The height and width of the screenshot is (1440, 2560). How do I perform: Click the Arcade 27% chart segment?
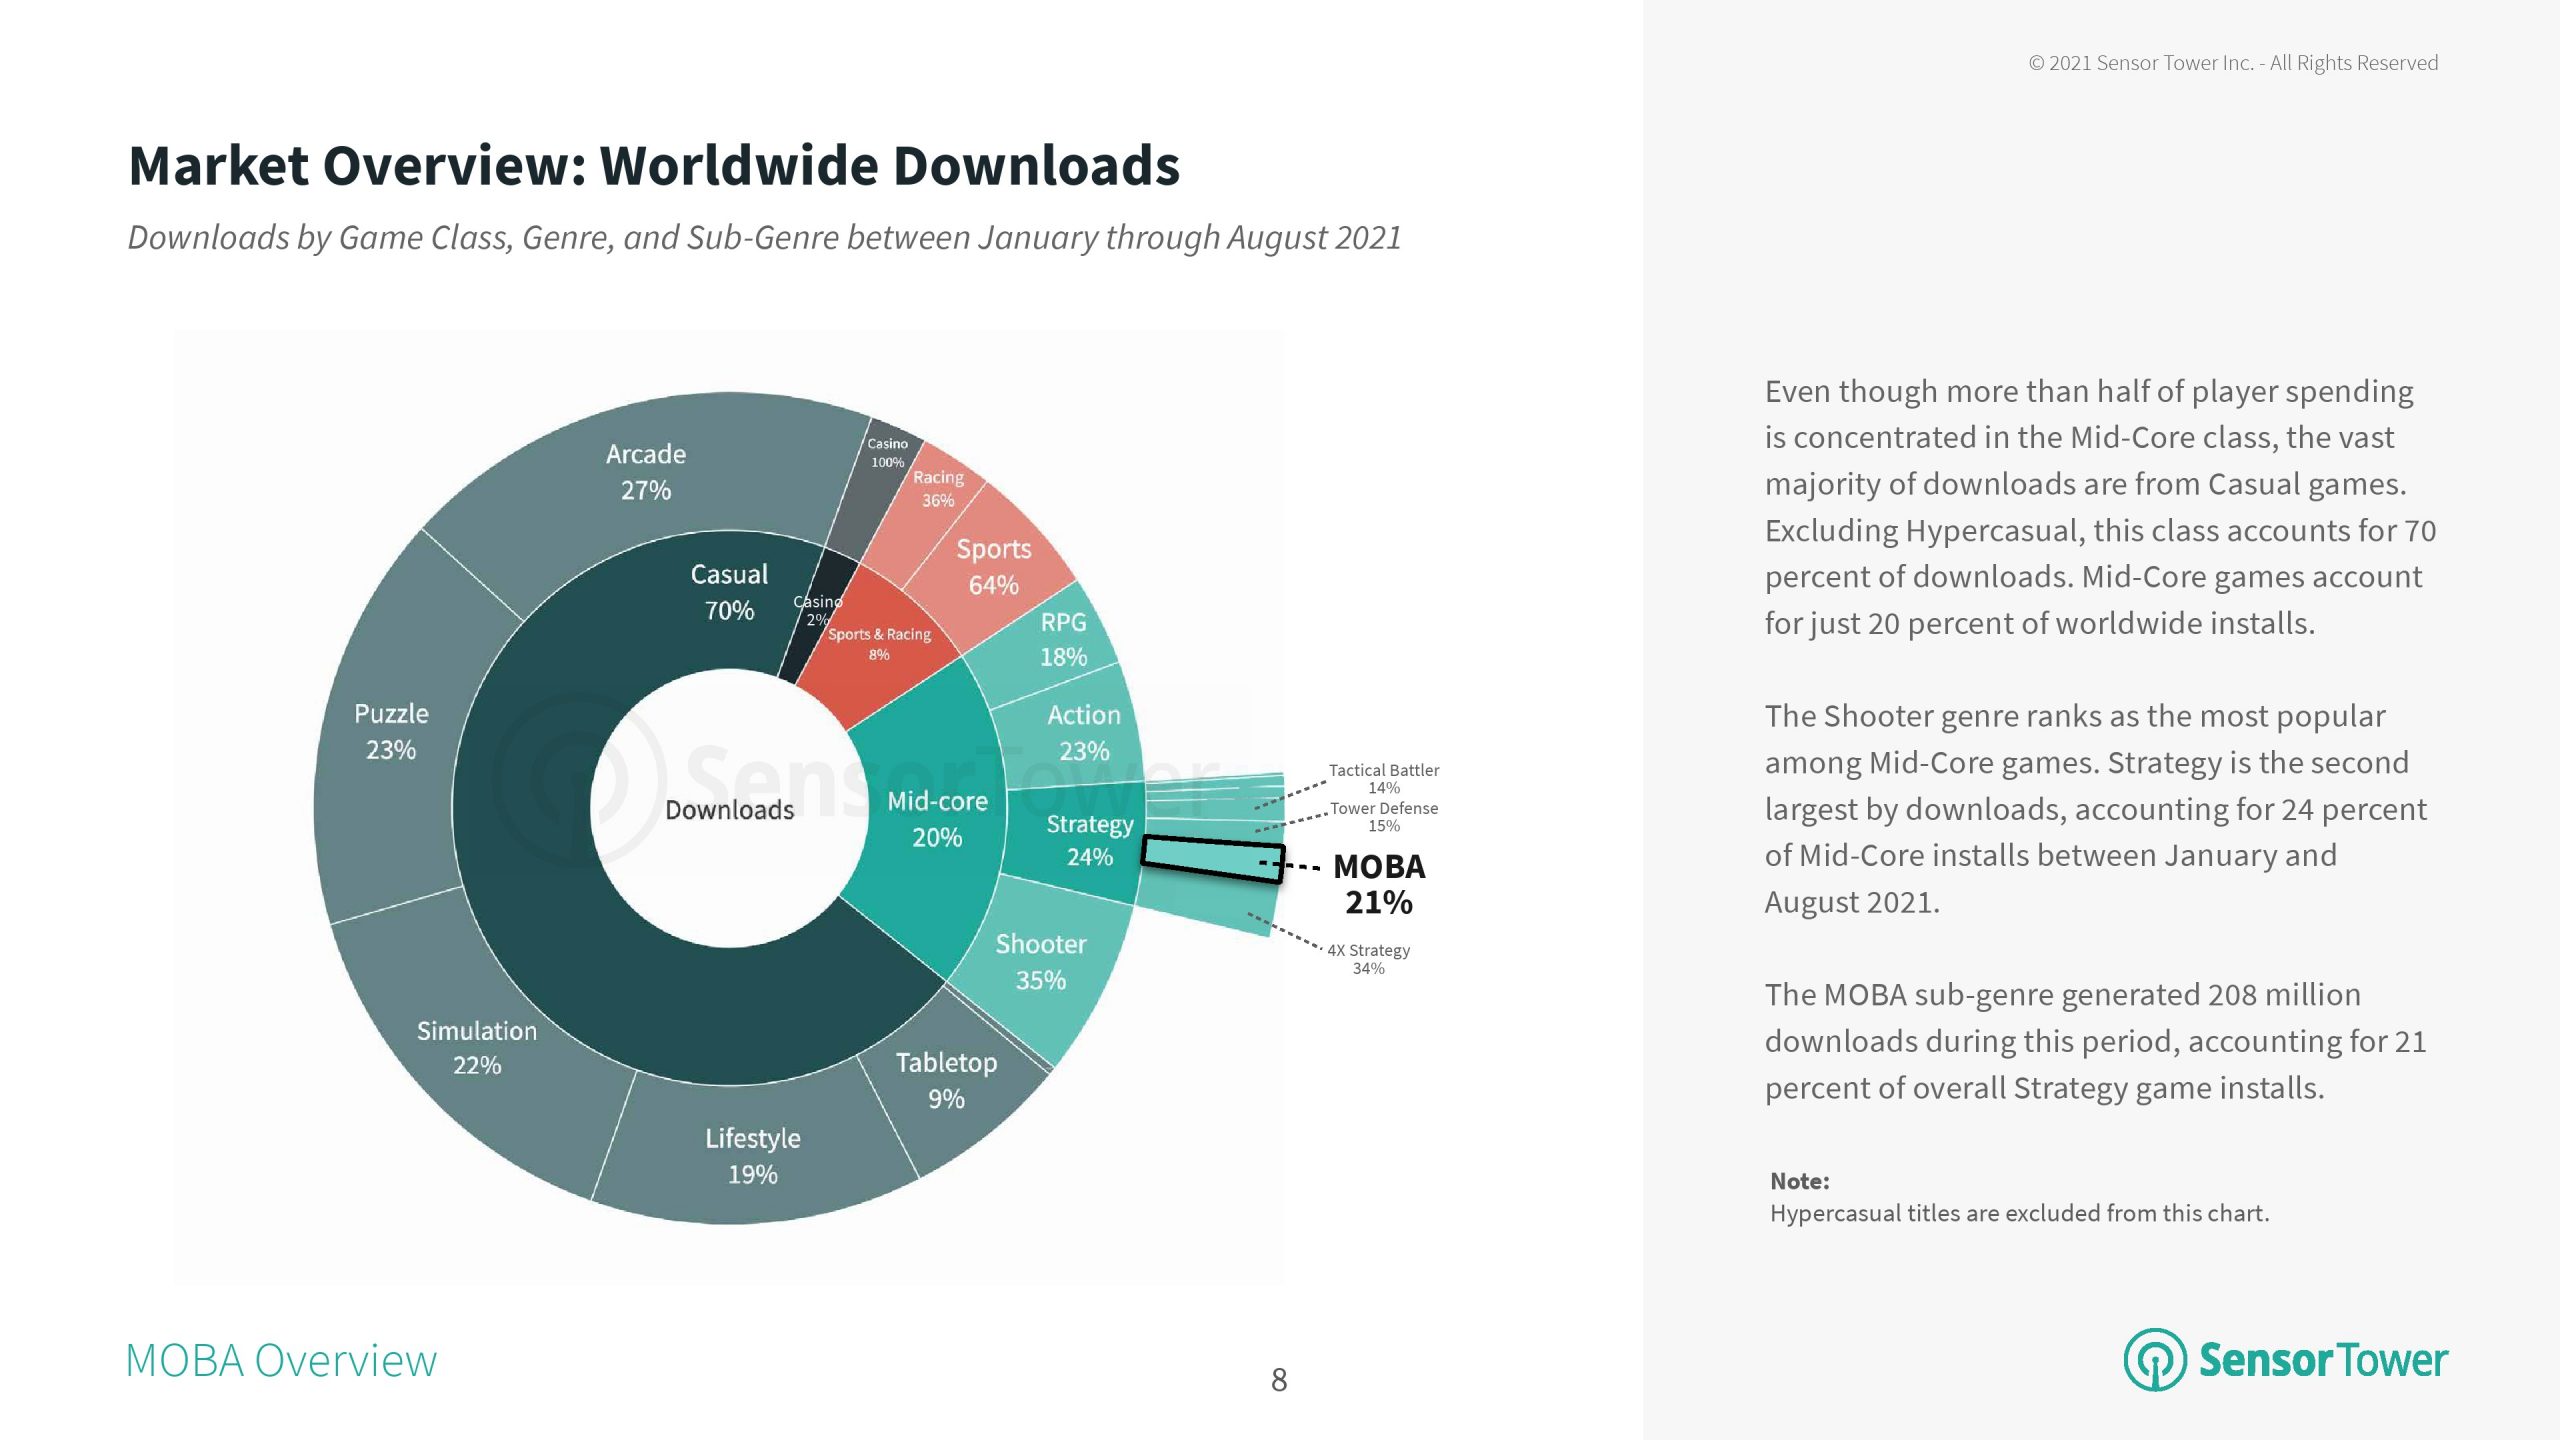pyautogui.click(x=646, y=472)
